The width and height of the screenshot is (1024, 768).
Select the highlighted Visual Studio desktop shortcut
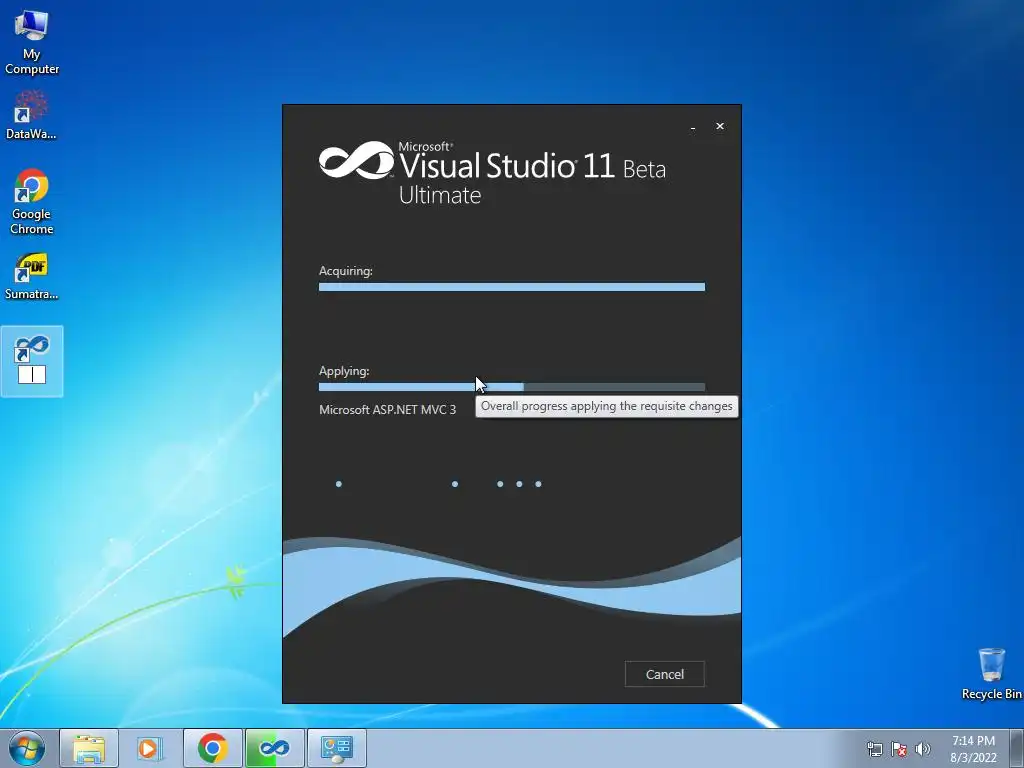(32, 361)
